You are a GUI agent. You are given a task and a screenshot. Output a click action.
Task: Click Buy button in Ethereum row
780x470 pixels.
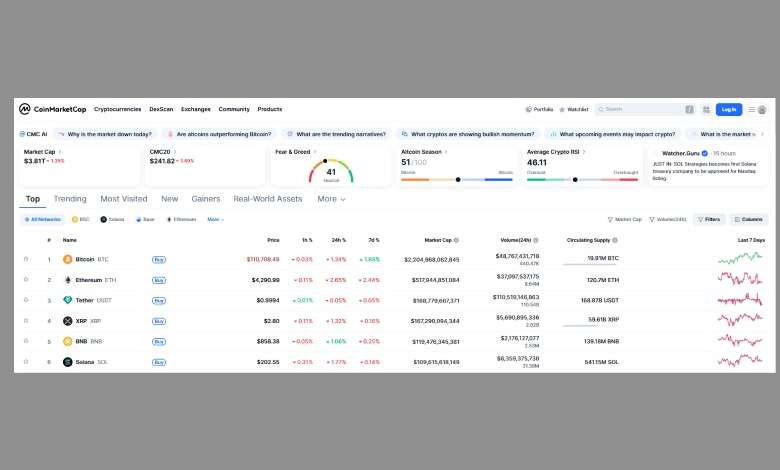tap(159, 280)
